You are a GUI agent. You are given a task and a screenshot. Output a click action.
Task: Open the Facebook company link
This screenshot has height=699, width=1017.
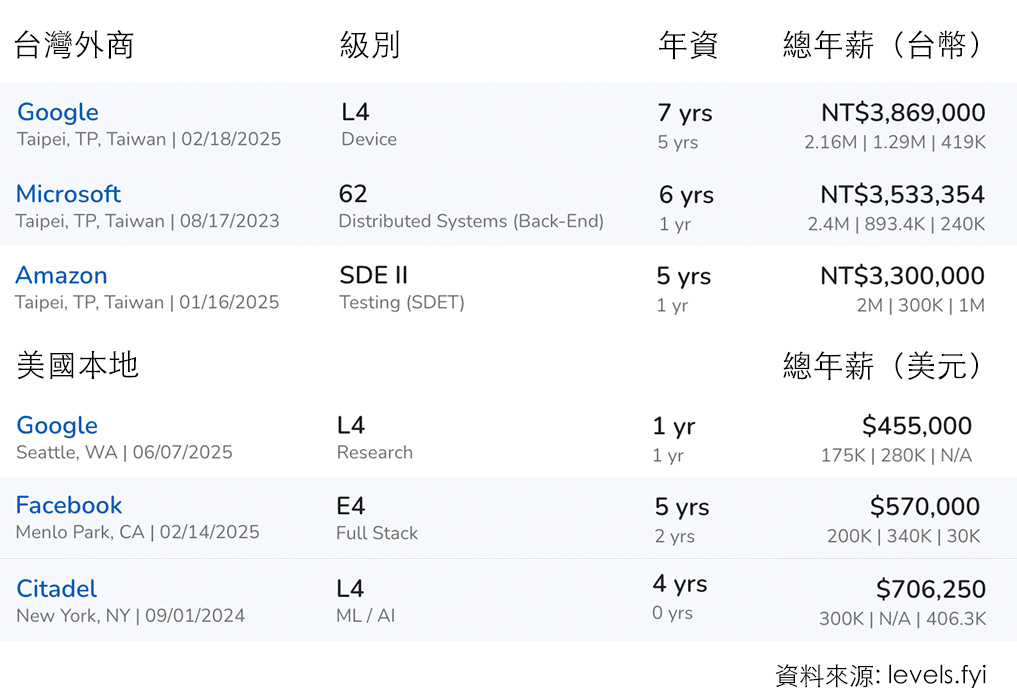69,505
